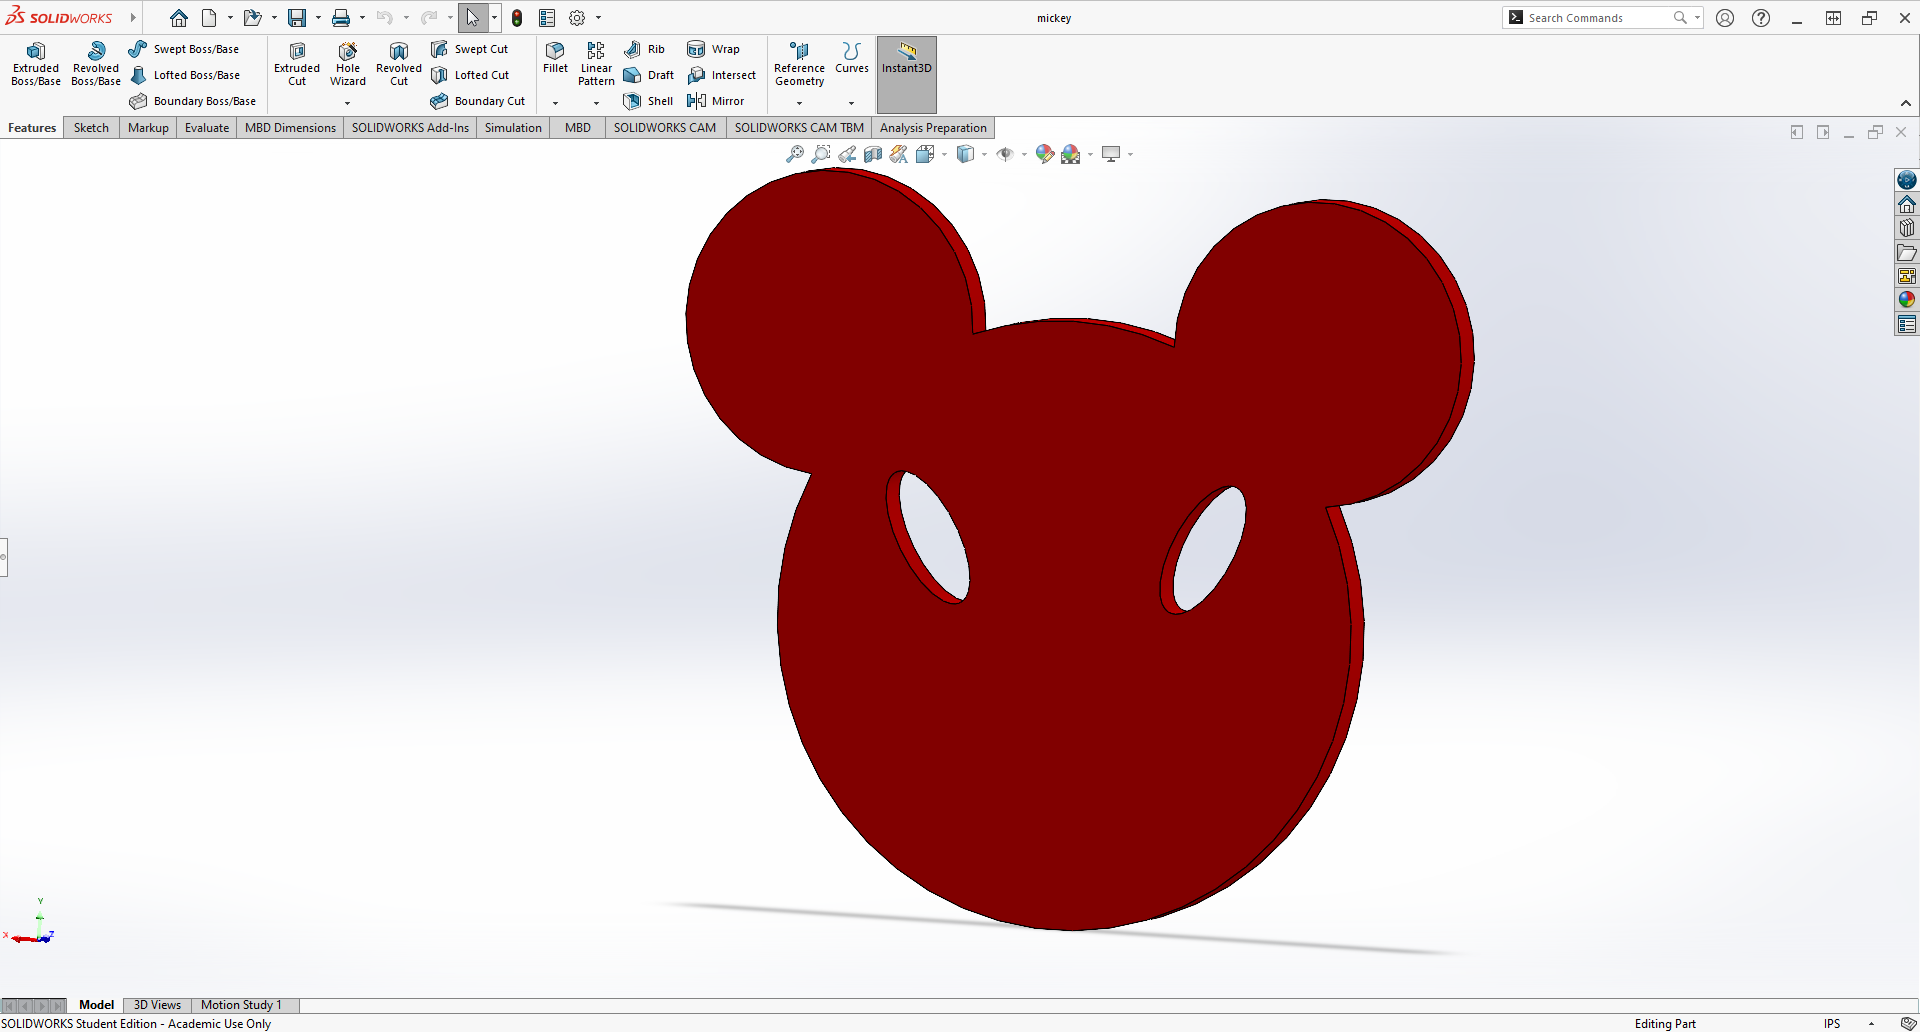
Task: Choose Boundary Boss/Base feature
Action: point(192,101)
